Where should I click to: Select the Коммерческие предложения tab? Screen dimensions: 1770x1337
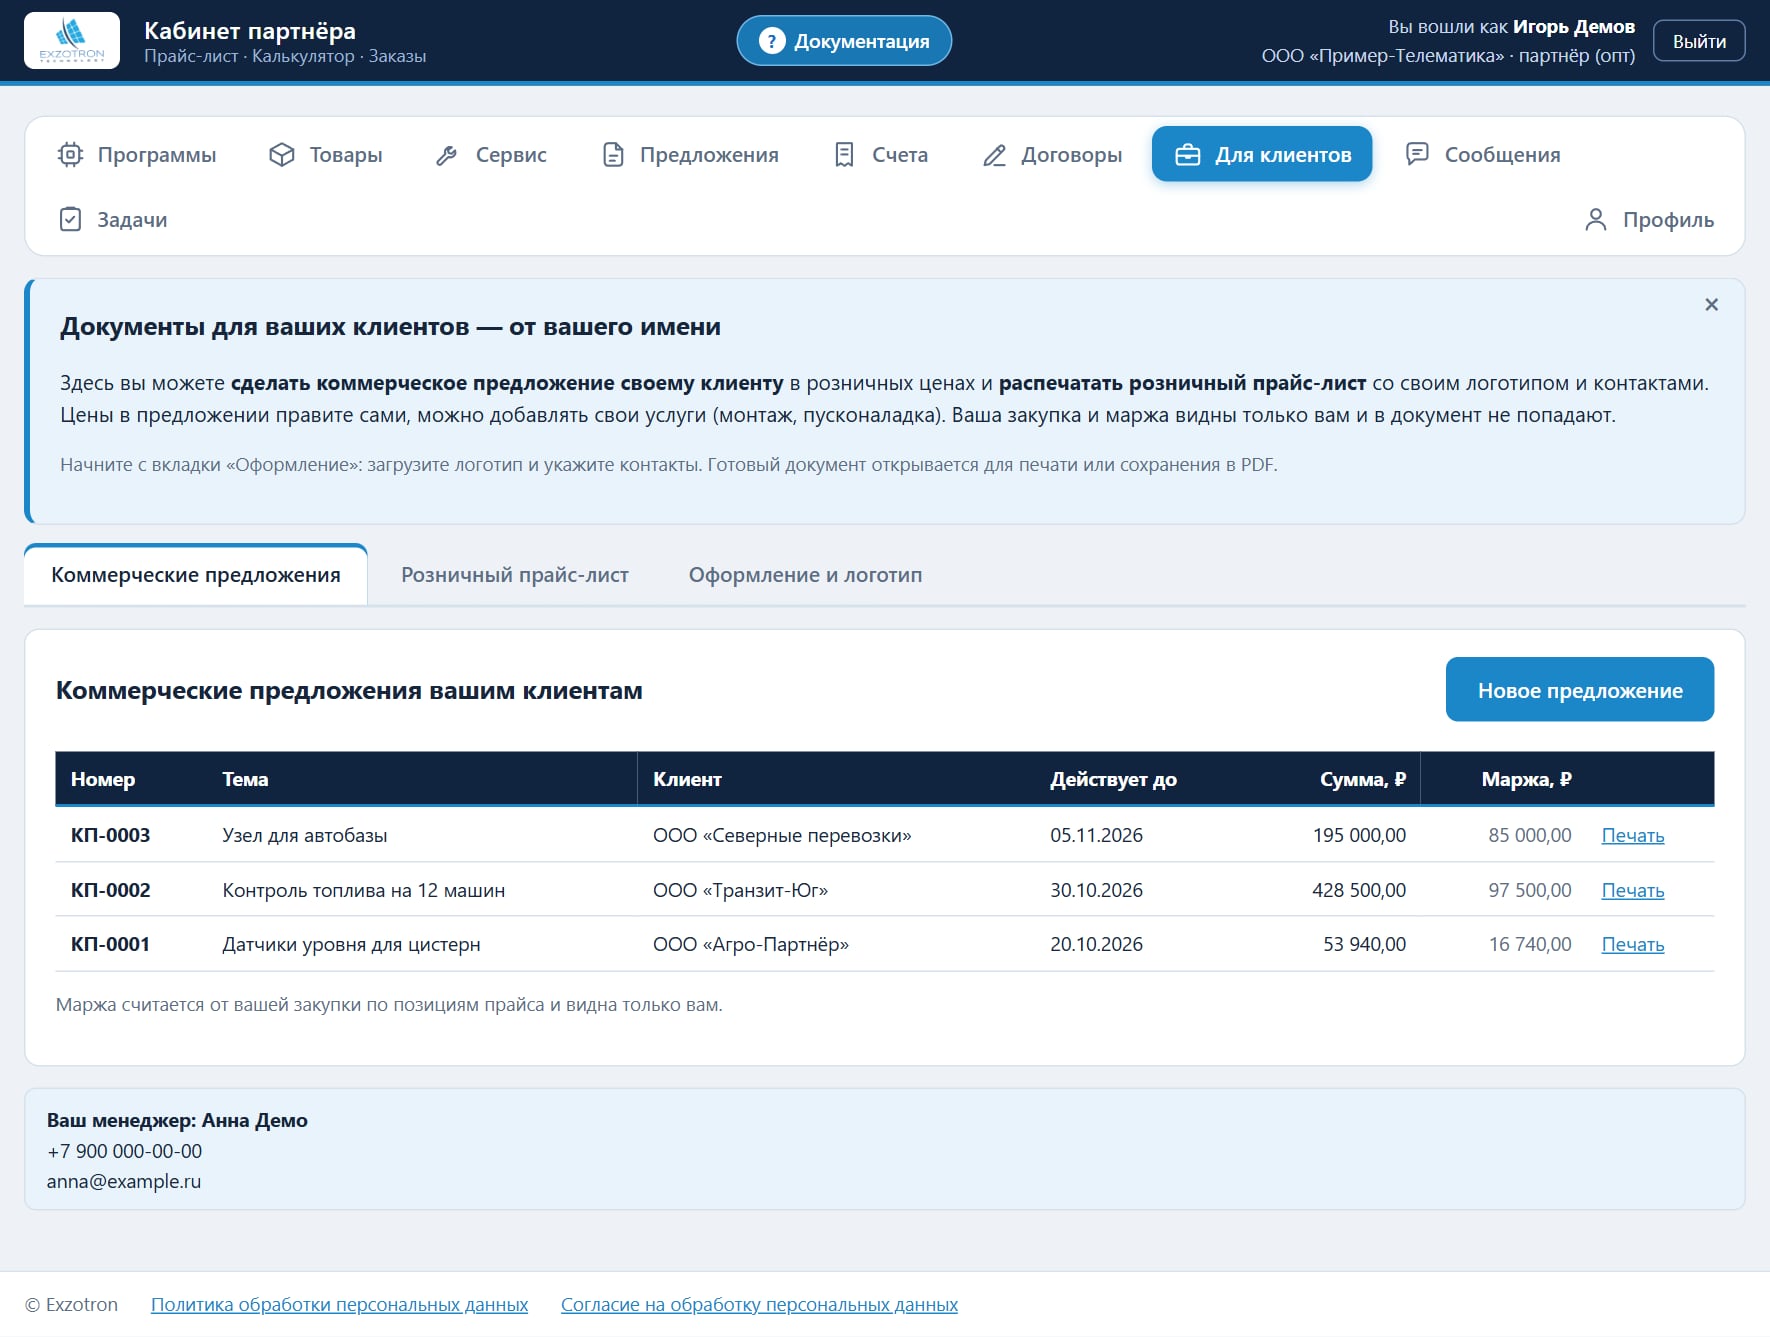(x=196, y=575)
